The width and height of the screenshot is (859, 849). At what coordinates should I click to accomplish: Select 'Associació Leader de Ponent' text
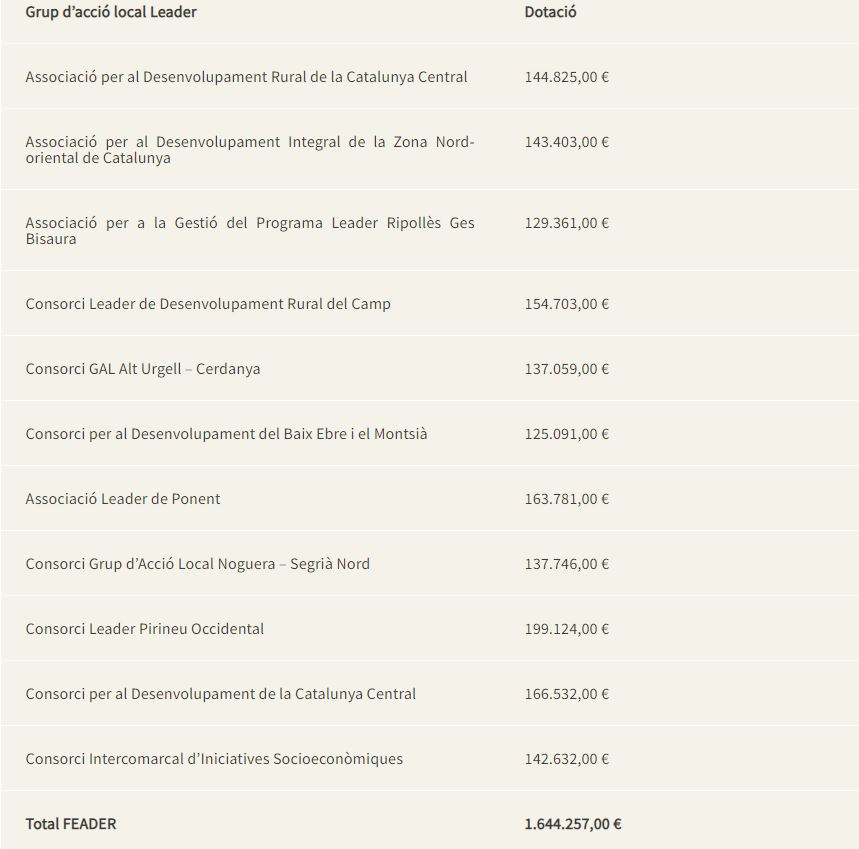point(123,499)
